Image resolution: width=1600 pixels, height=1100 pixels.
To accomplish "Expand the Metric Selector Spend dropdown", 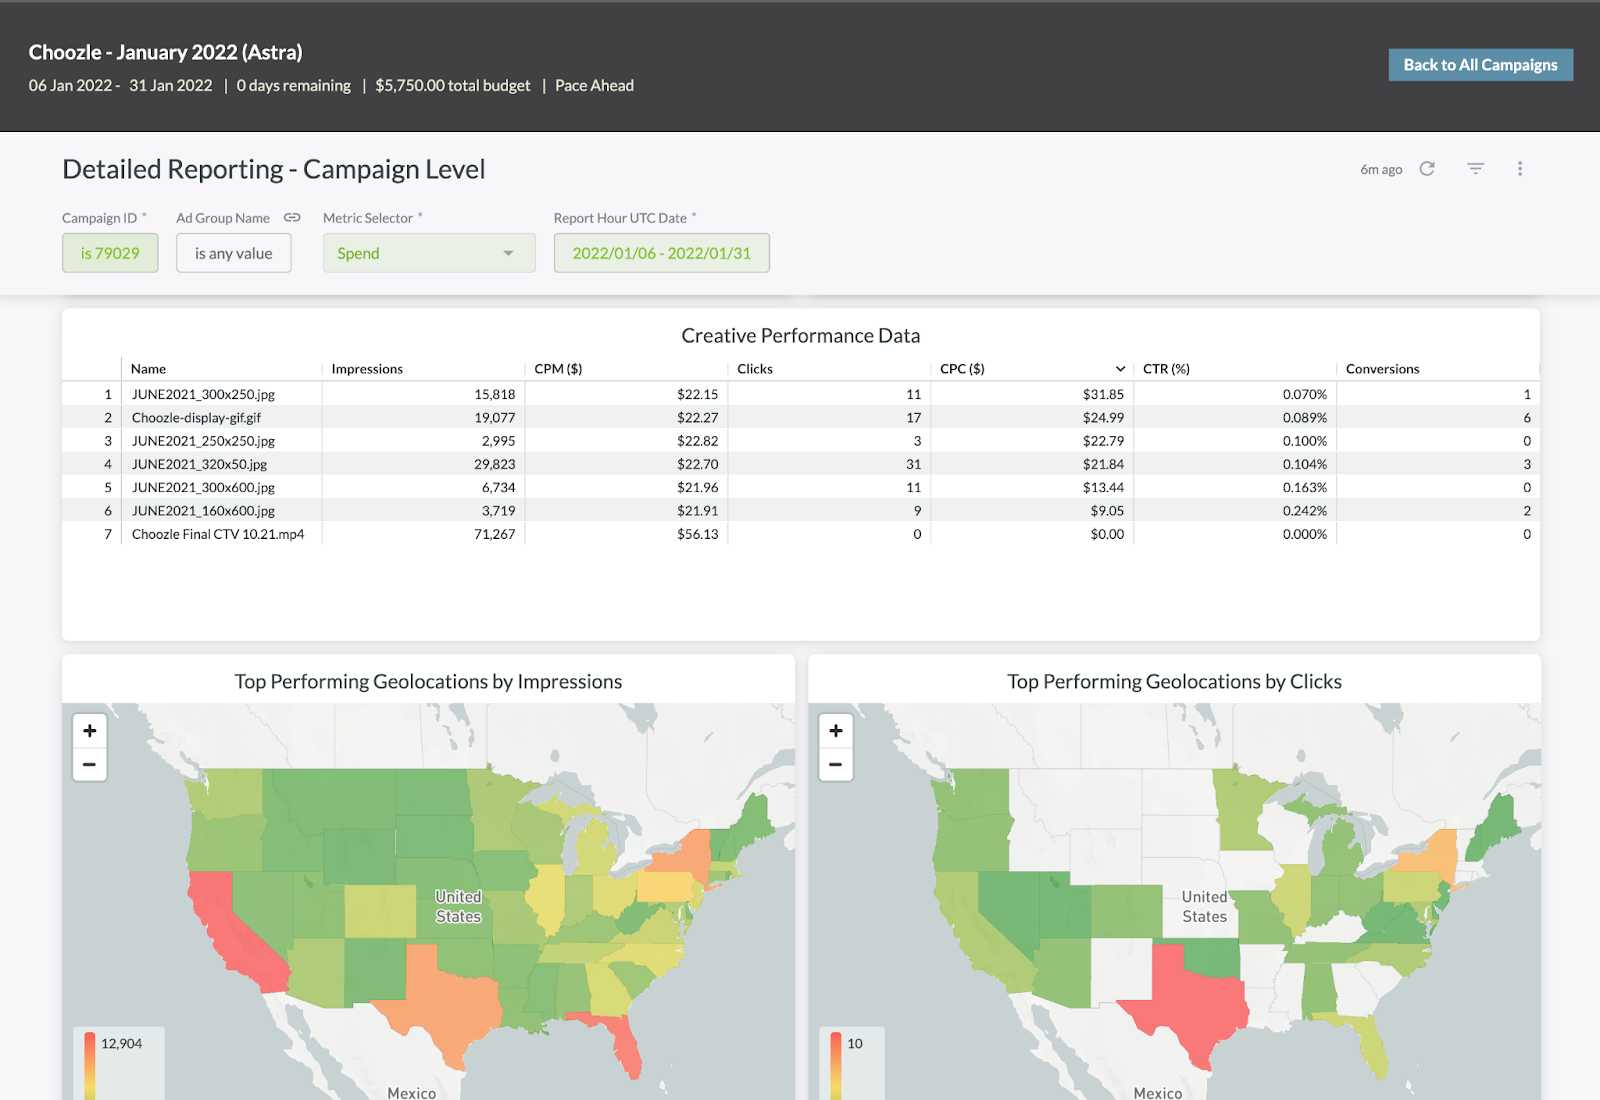I will pos(429,253).
